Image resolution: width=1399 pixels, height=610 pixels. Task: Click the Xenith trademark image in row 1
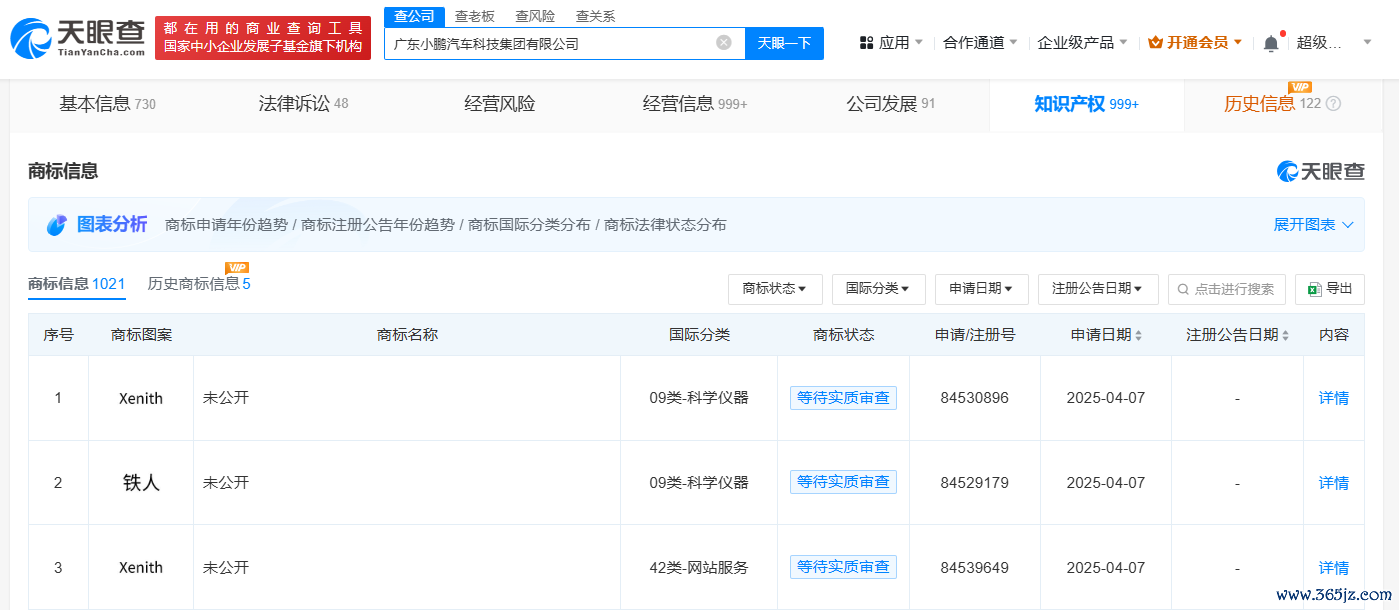(x=141, y=398)
